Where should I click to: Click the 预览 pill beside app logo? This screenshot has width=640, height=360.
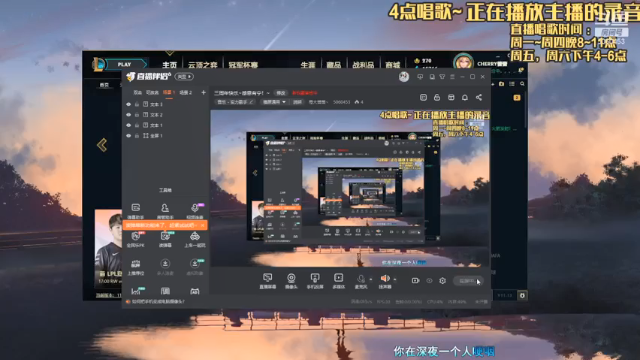pos(184,77)
